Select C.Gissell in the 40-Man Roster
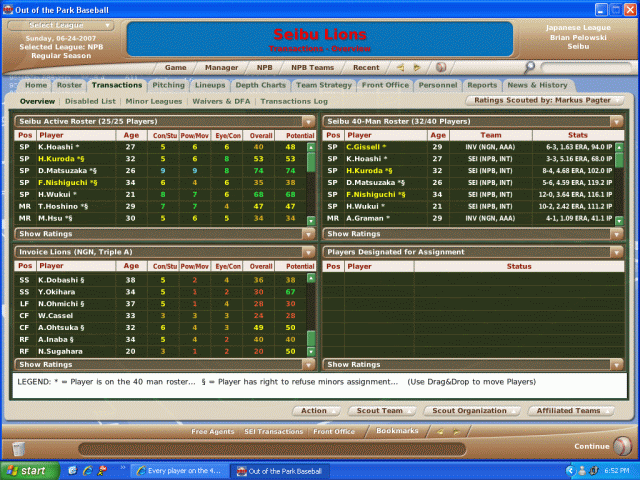640x480 pixels. pyautogui.click(x=469, y=147)
